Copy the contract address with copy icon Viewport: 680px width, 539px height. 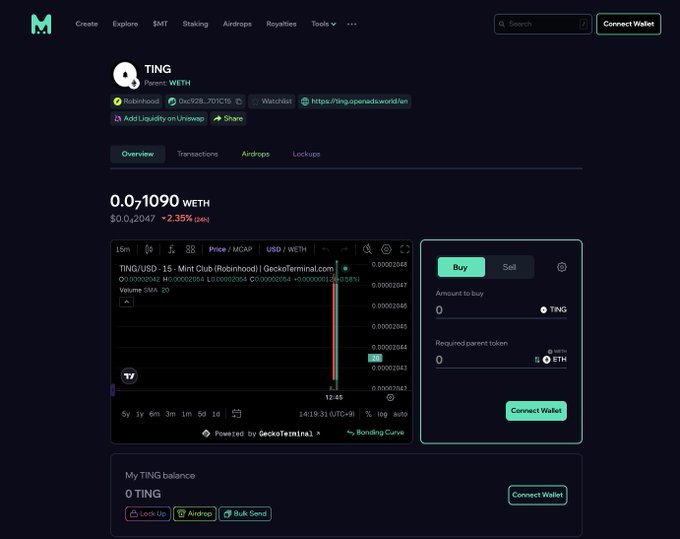(x=239, y=101)
